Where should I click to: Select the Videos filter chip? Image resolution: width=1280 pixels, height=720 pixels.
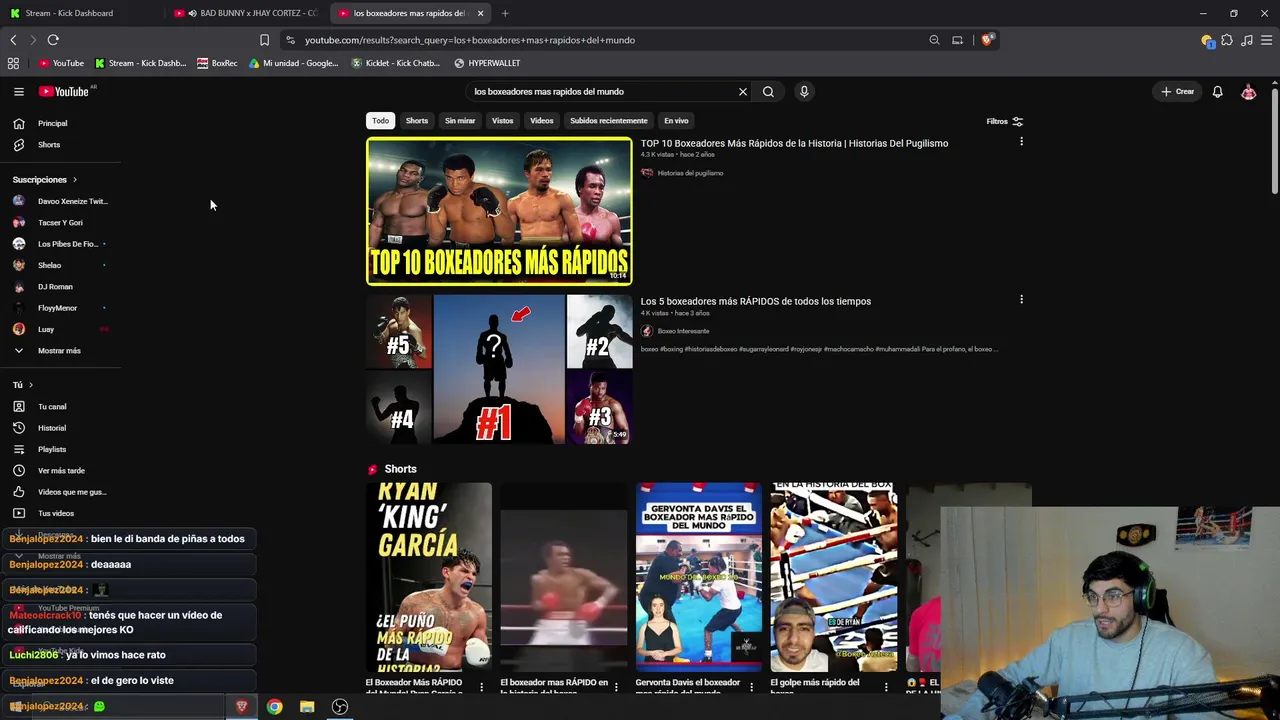pyautogui.click(x=541, y=121)
